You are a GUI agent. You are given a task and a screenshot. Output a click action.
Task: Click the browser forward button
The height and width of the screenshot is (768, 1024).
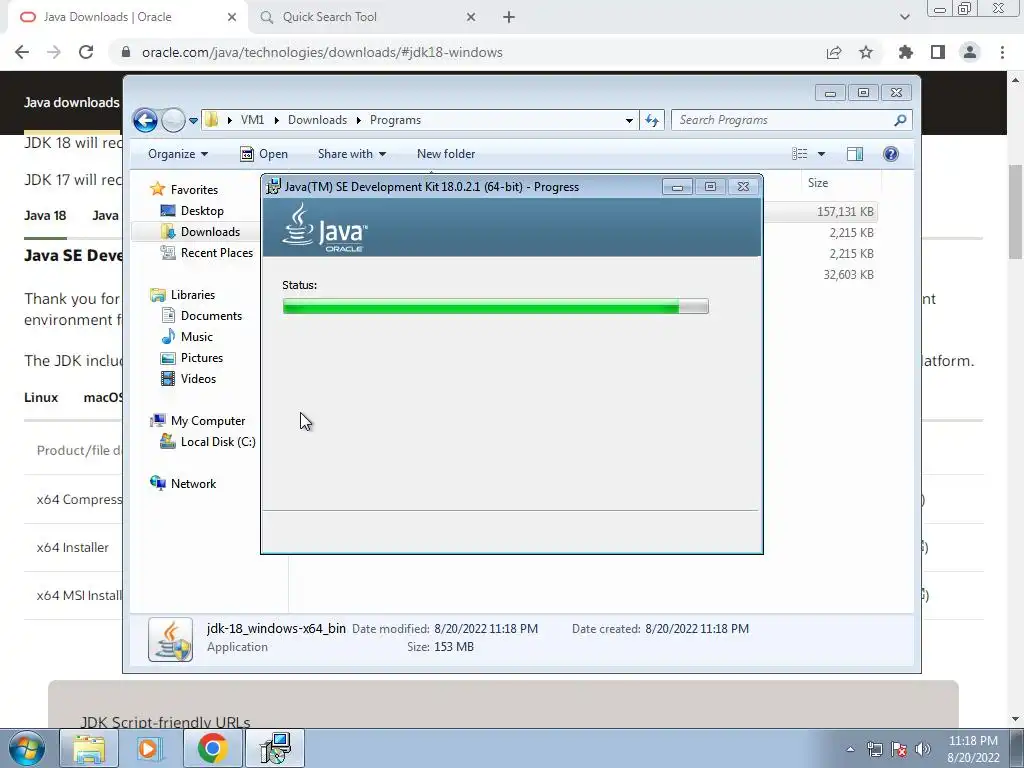(54, 52)
